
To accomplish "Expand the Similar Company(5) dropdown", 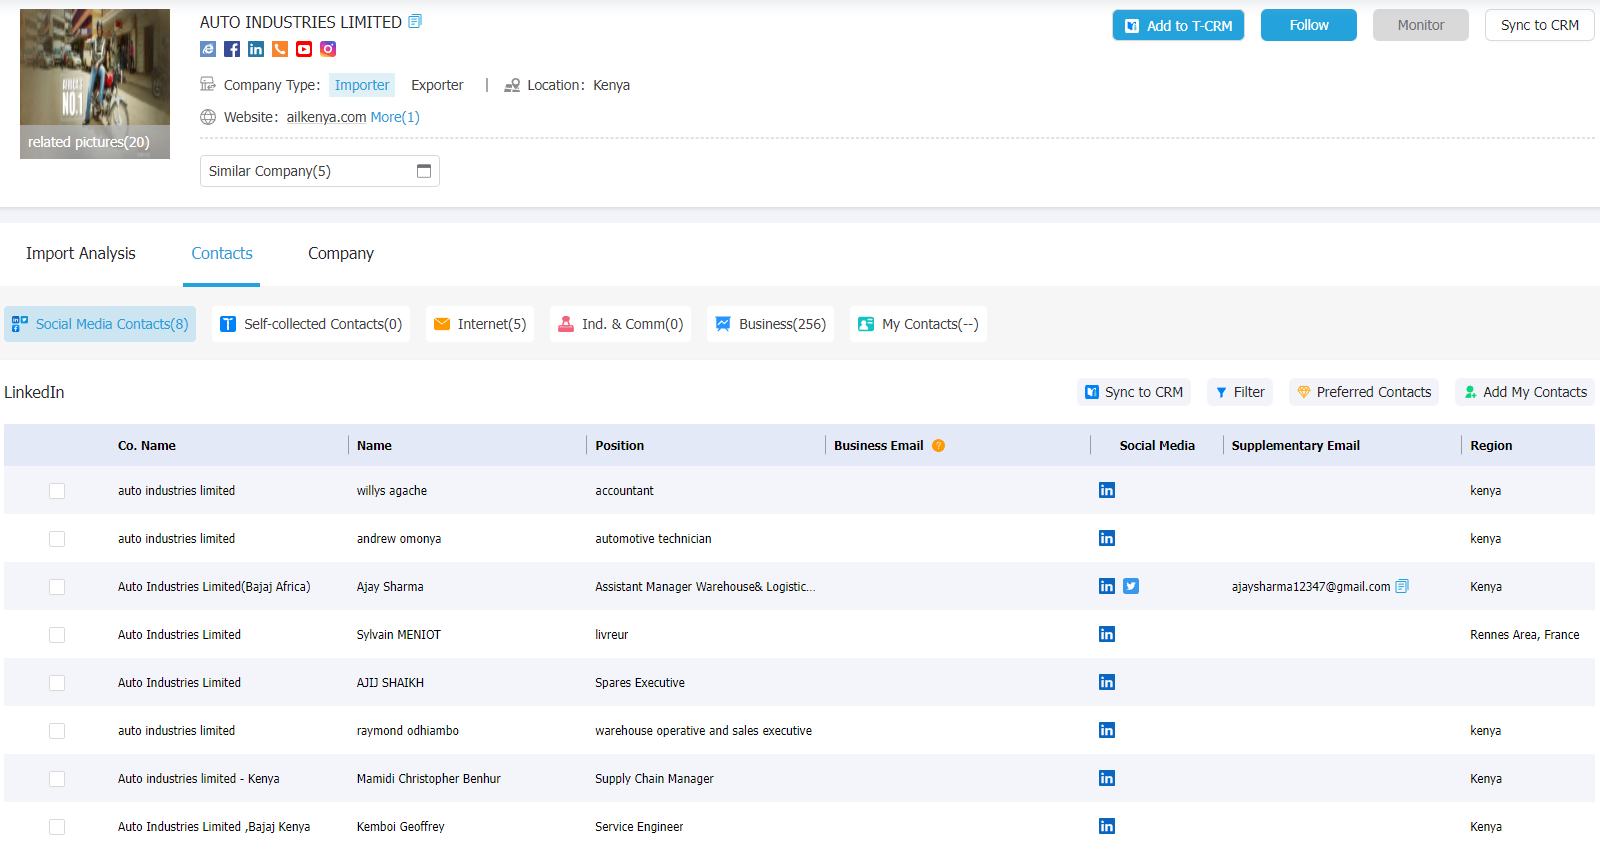I will tap(320, 171).
